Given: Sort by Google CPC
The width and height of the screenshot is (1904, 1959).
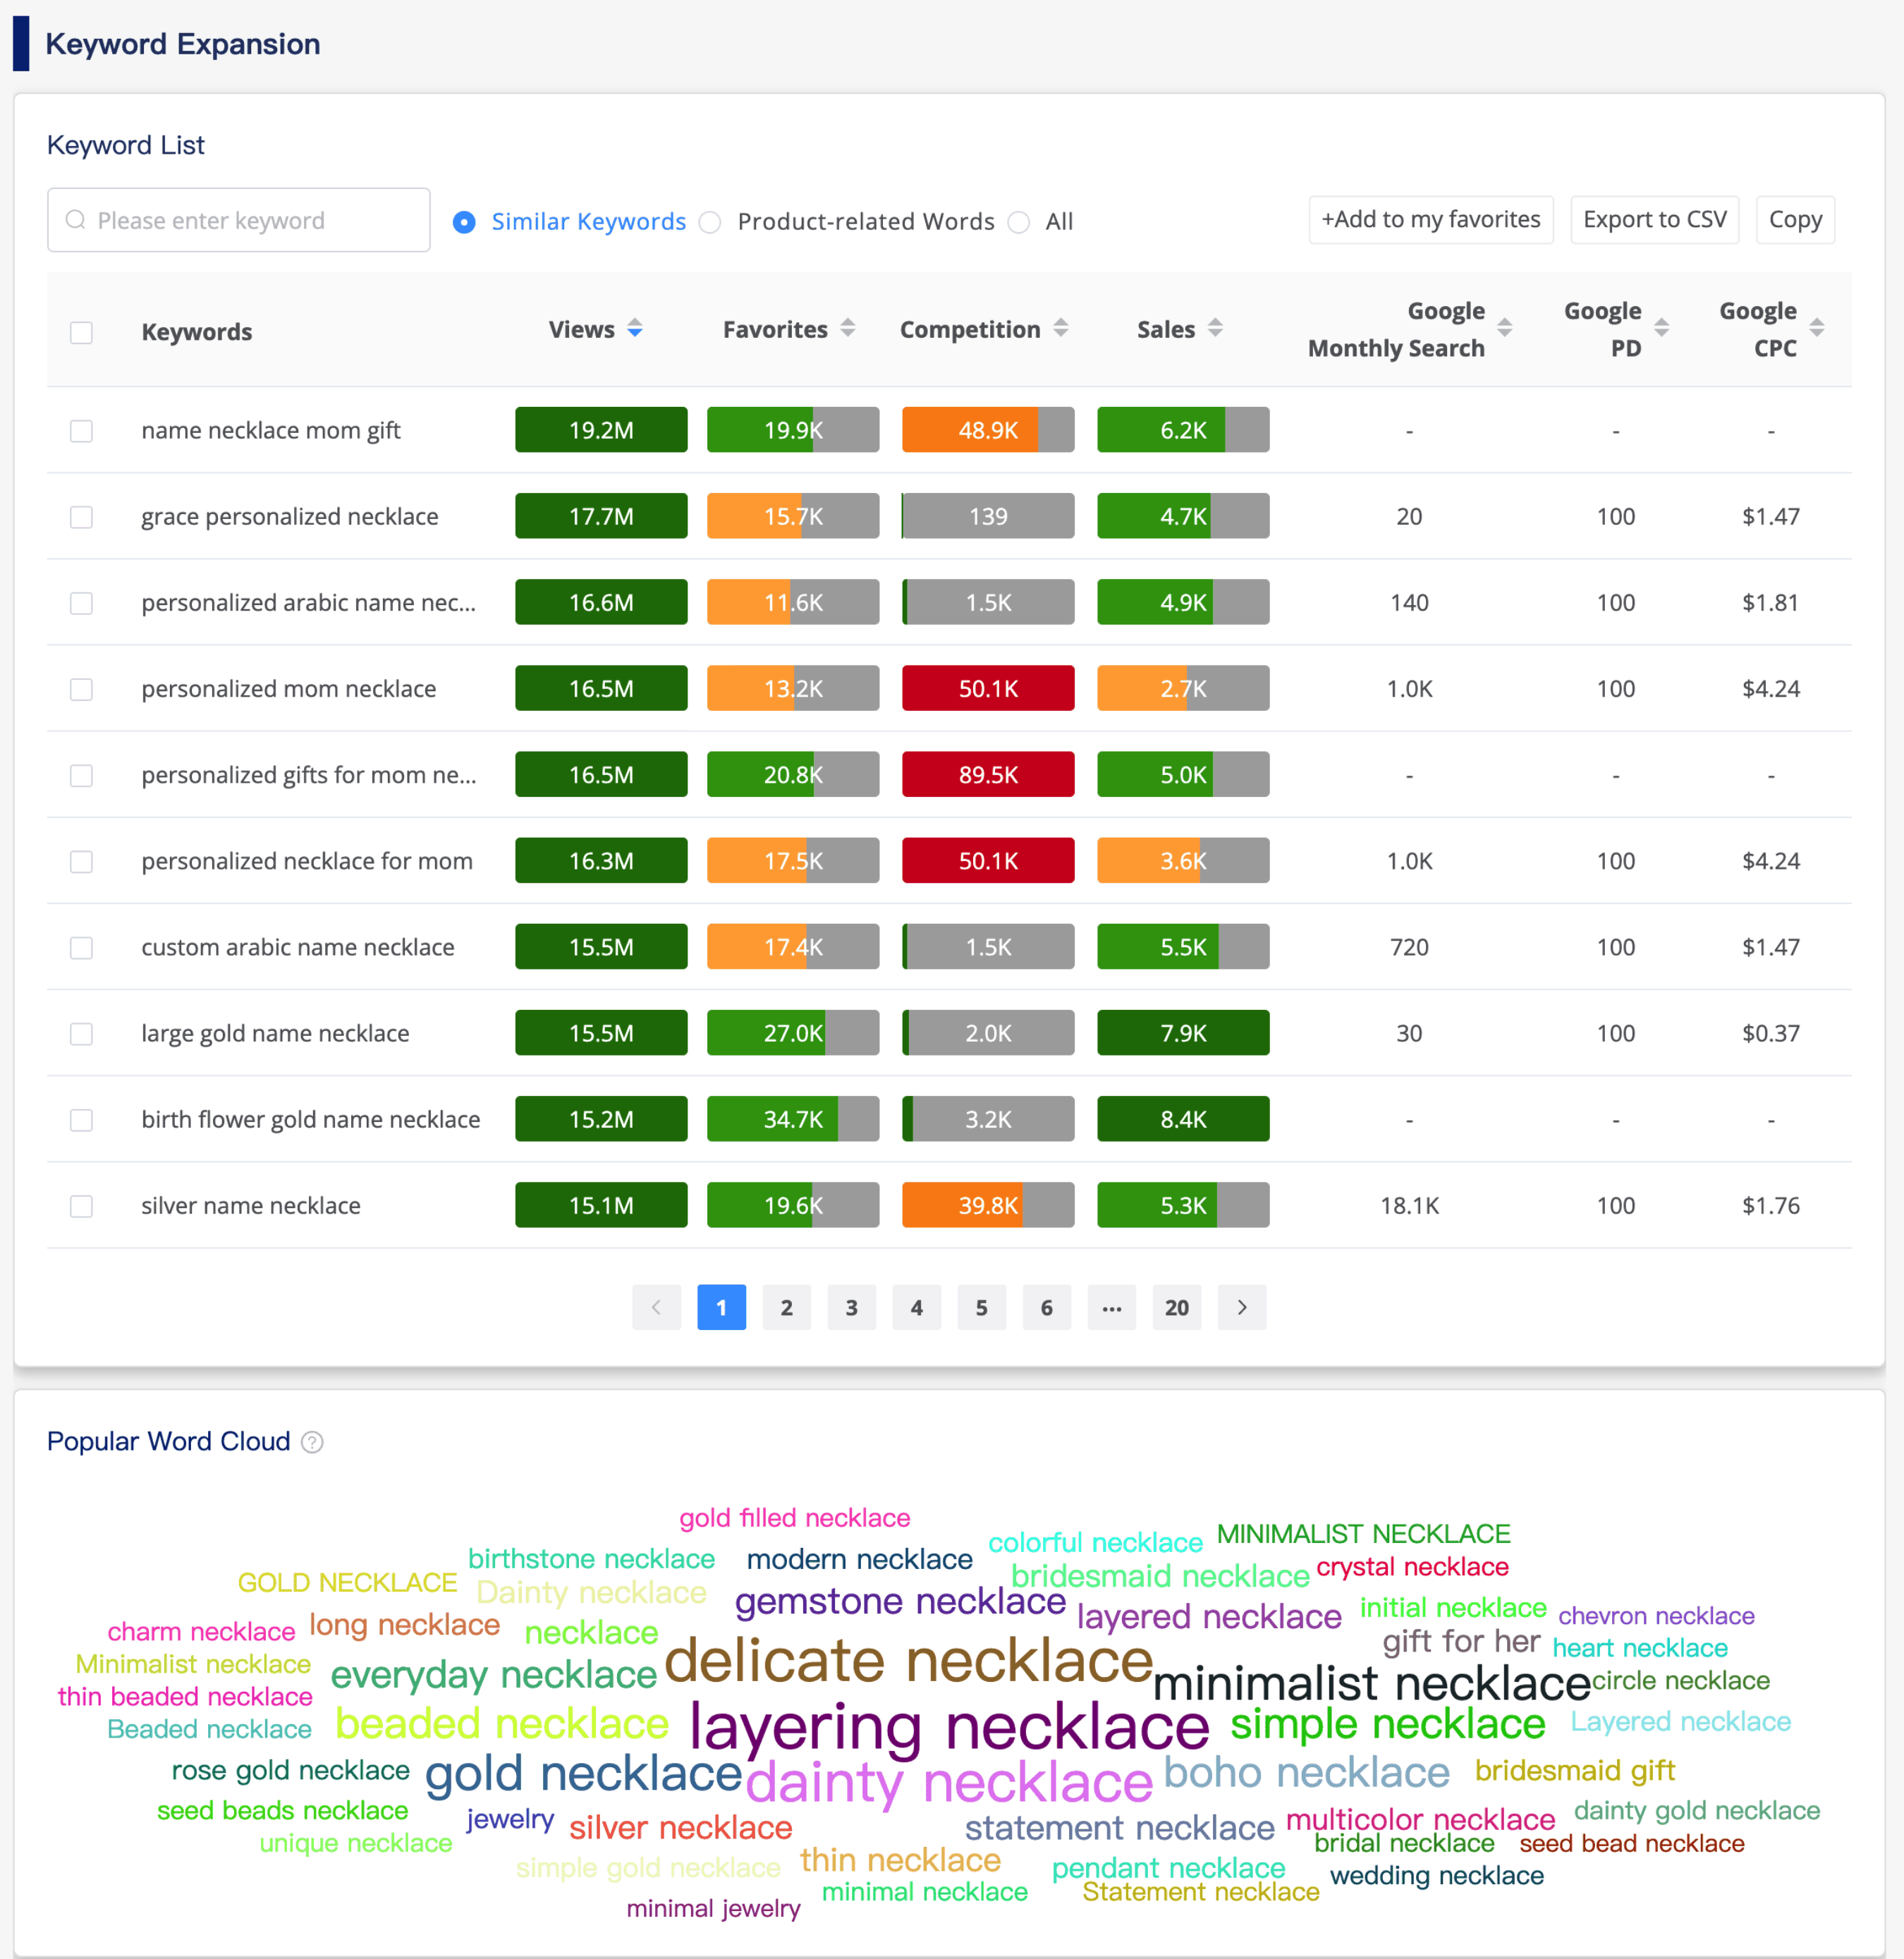Looking at the screenshot, I should point(1818,328).
